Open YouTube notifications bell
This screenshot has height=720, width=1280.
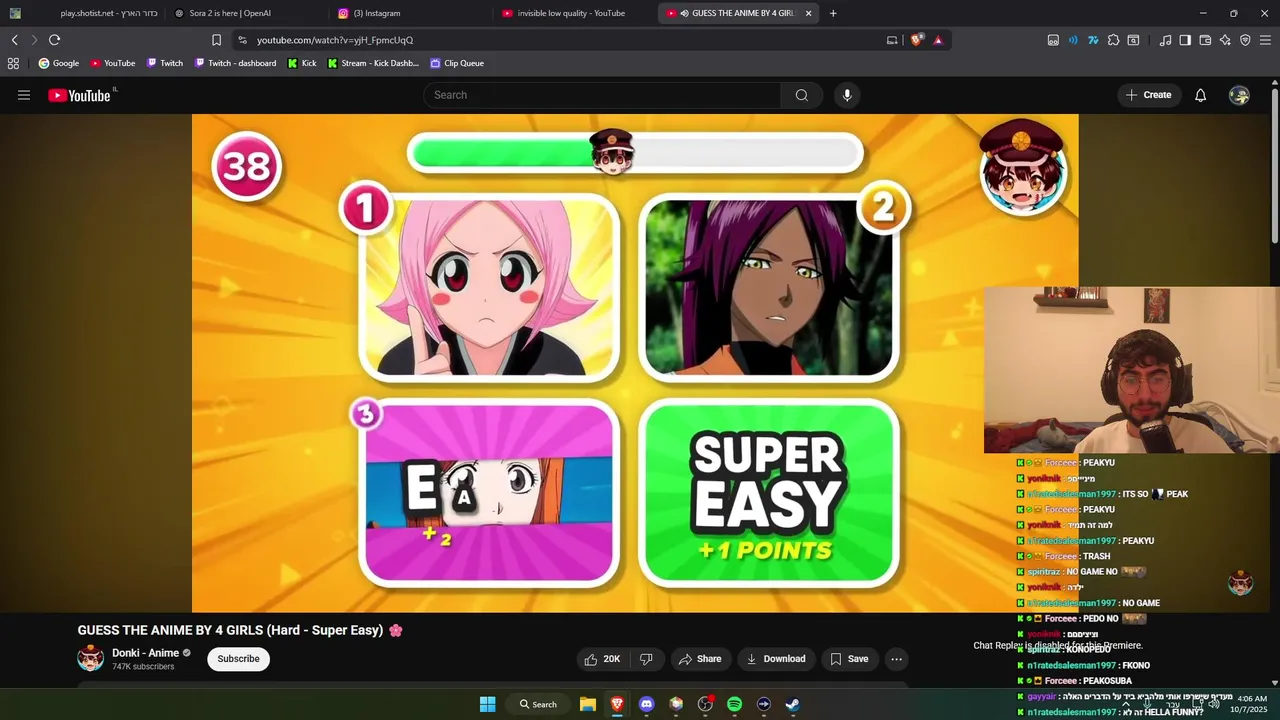(x=1200, y=95)
